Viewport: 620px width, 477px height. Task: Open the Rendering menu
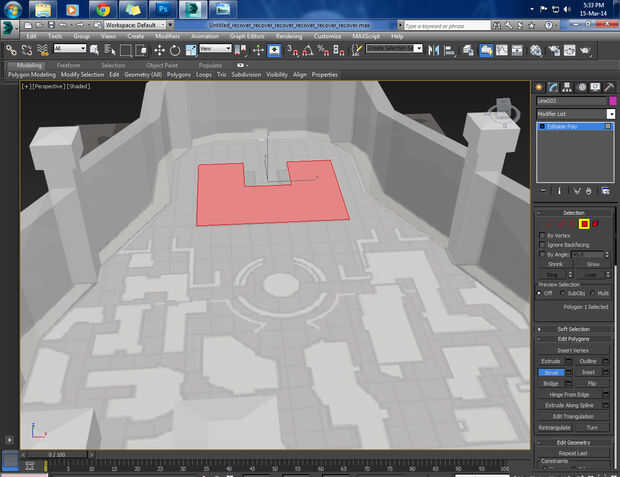click(288, 36)
